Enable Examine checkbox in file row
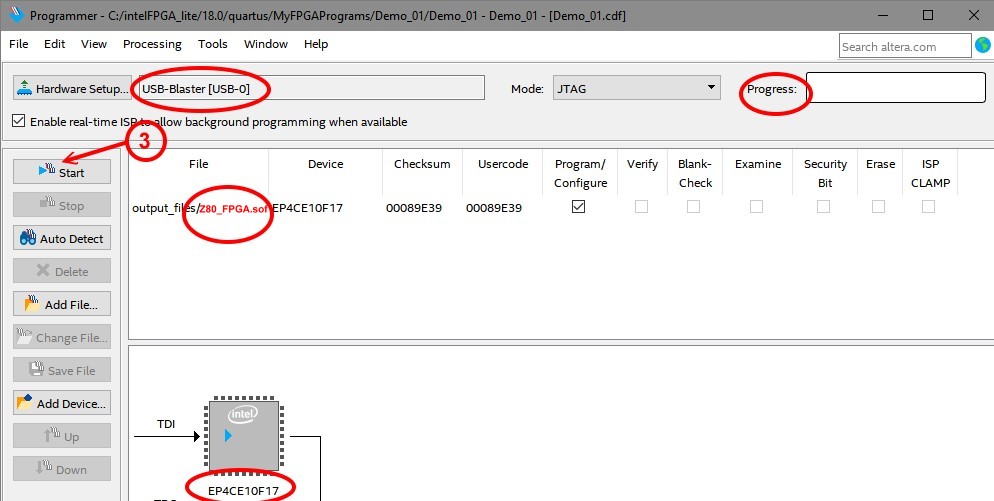Image resolution: width=994 pixels, height=501 pixels. tap(756, 207)
